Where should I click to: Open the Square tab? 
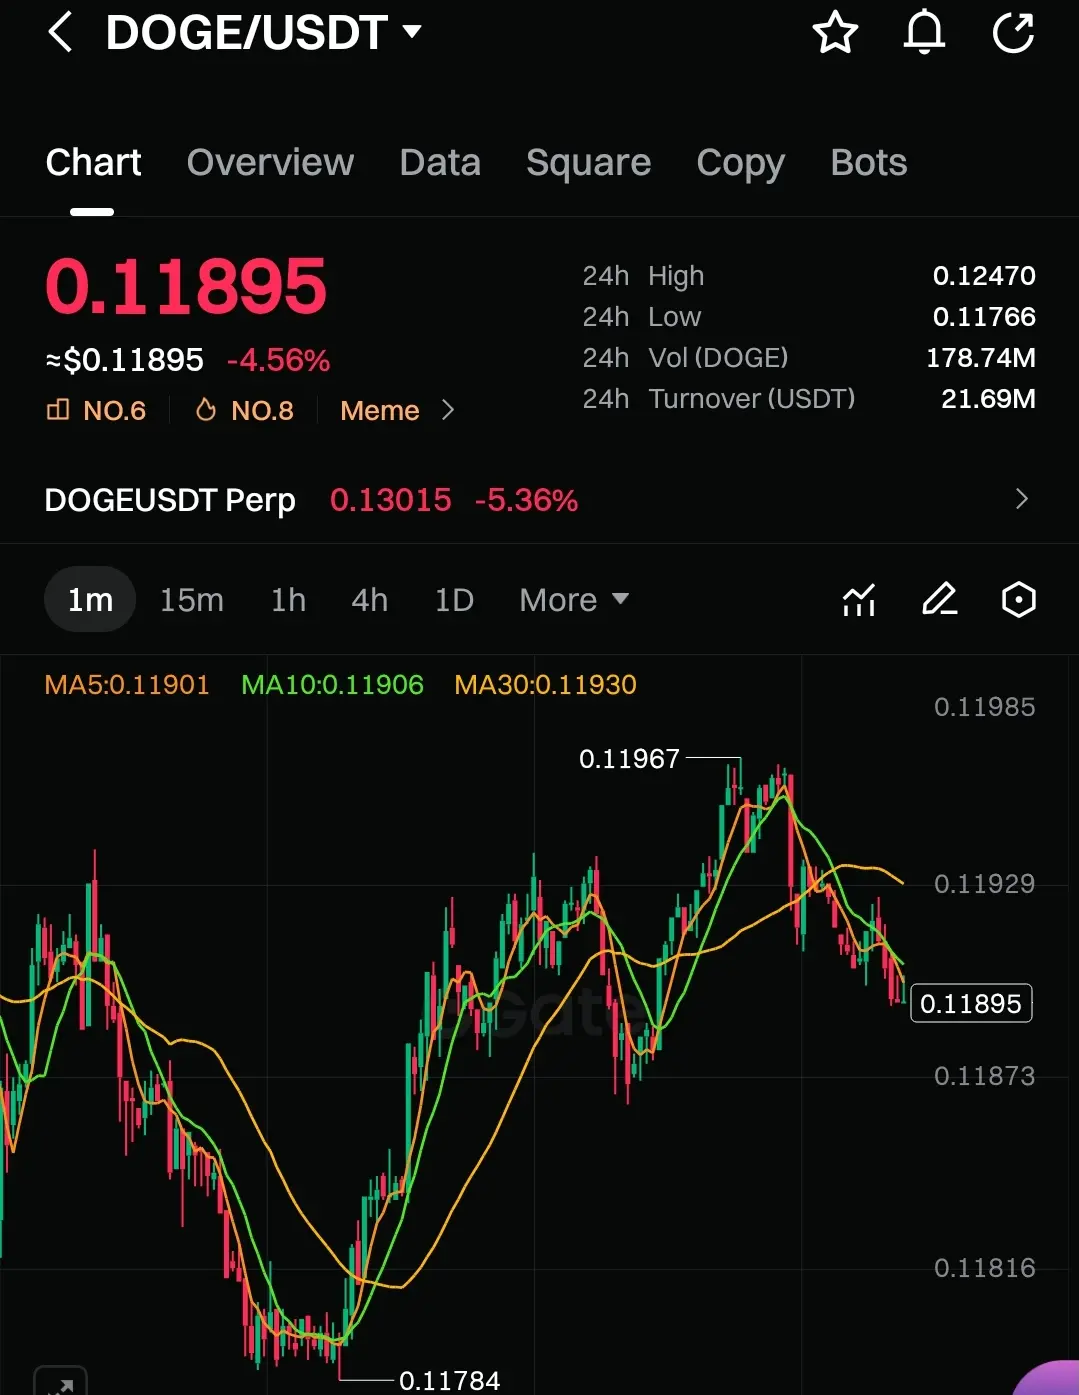tap(588, 162)
